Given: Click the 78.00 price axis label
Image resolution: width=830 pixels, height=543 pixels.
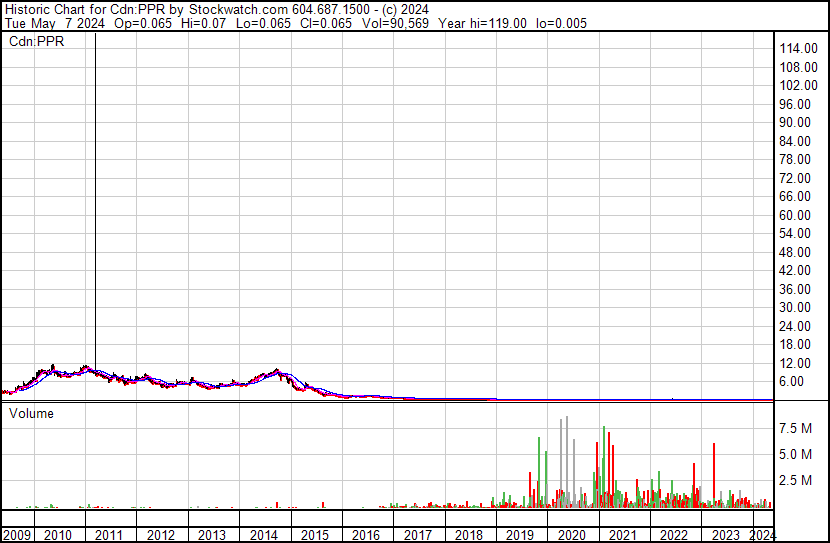Looking at the screenshot, I should 795,159.
